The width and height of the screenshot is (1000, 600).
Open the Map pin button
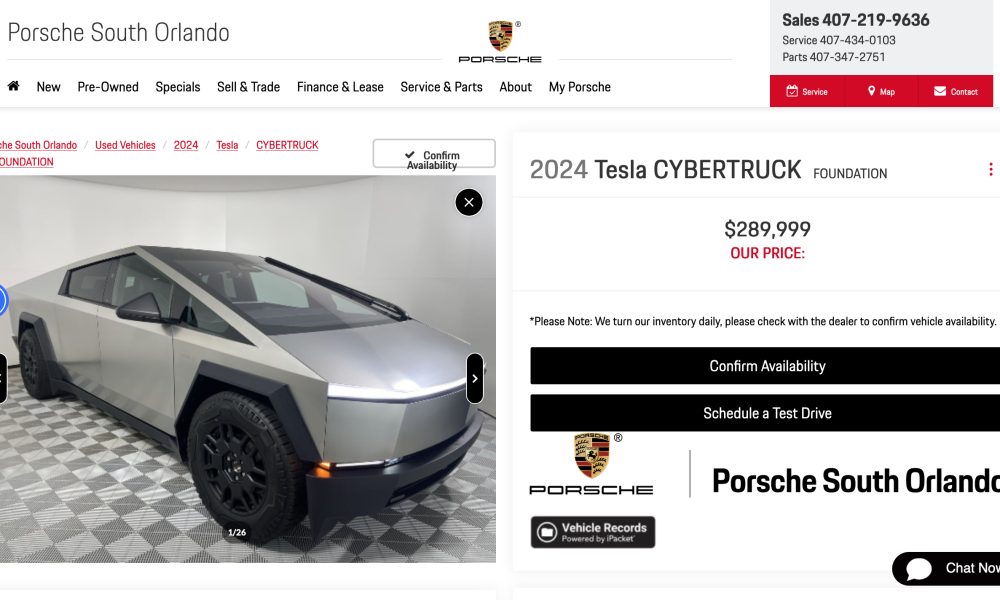[x=881, y=91]
